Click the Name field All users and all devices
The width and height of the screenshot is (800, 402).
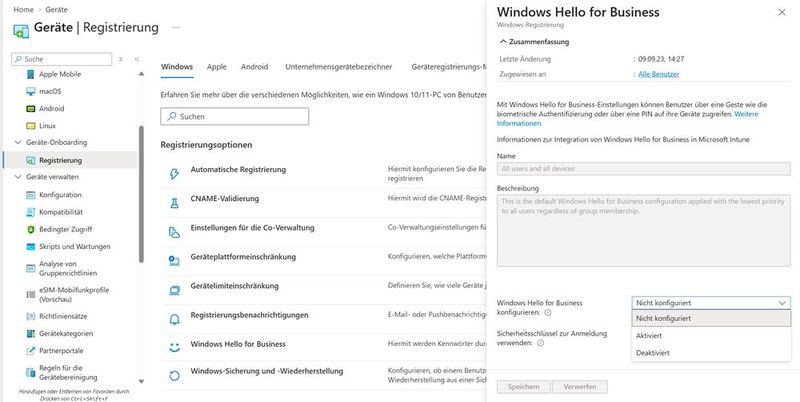(x=644, y=169)
